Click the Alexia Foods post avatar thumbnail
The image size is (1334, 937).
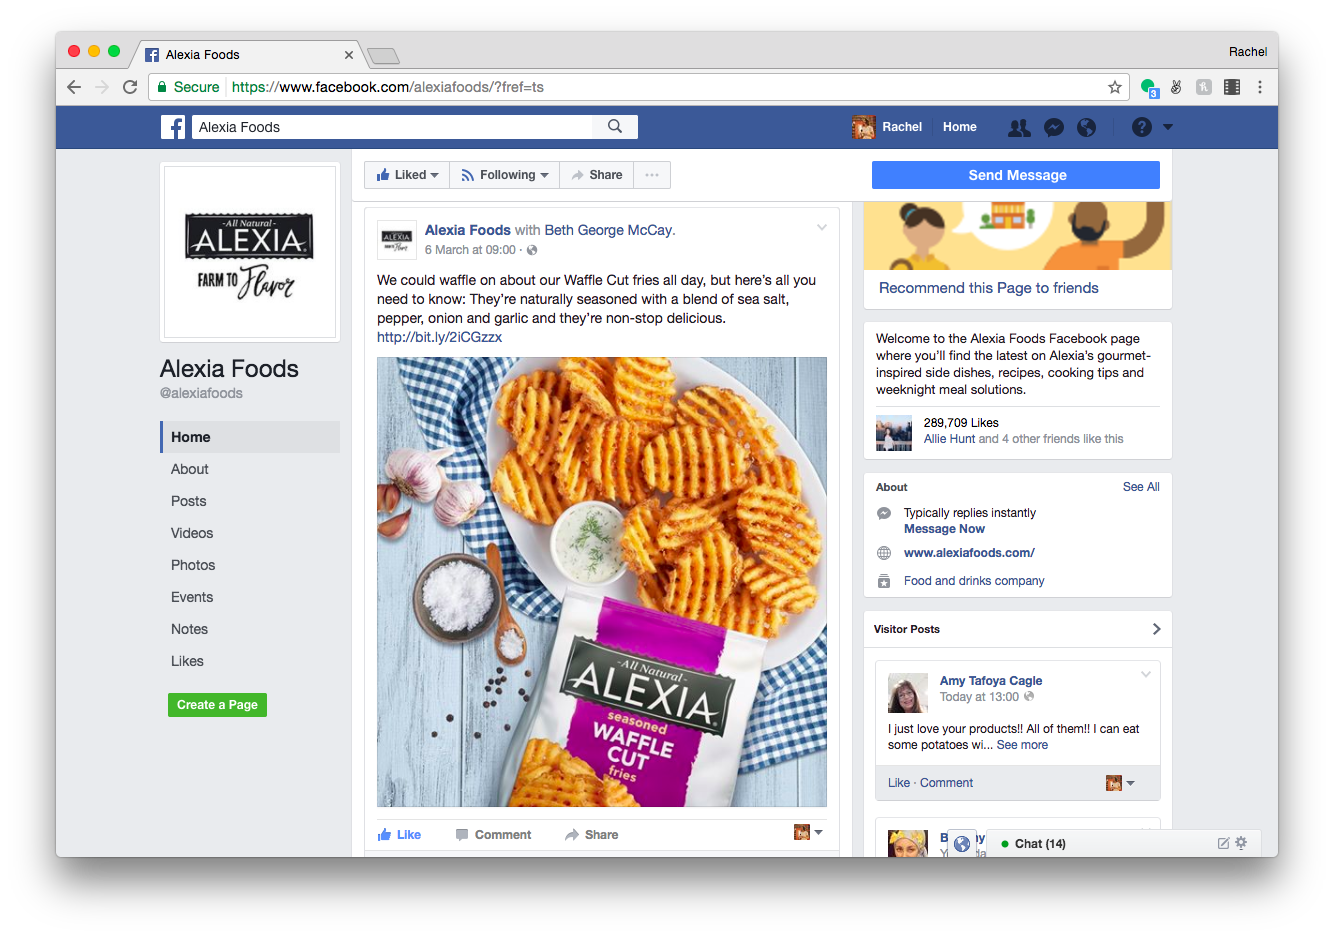click(x=397, y=240)
